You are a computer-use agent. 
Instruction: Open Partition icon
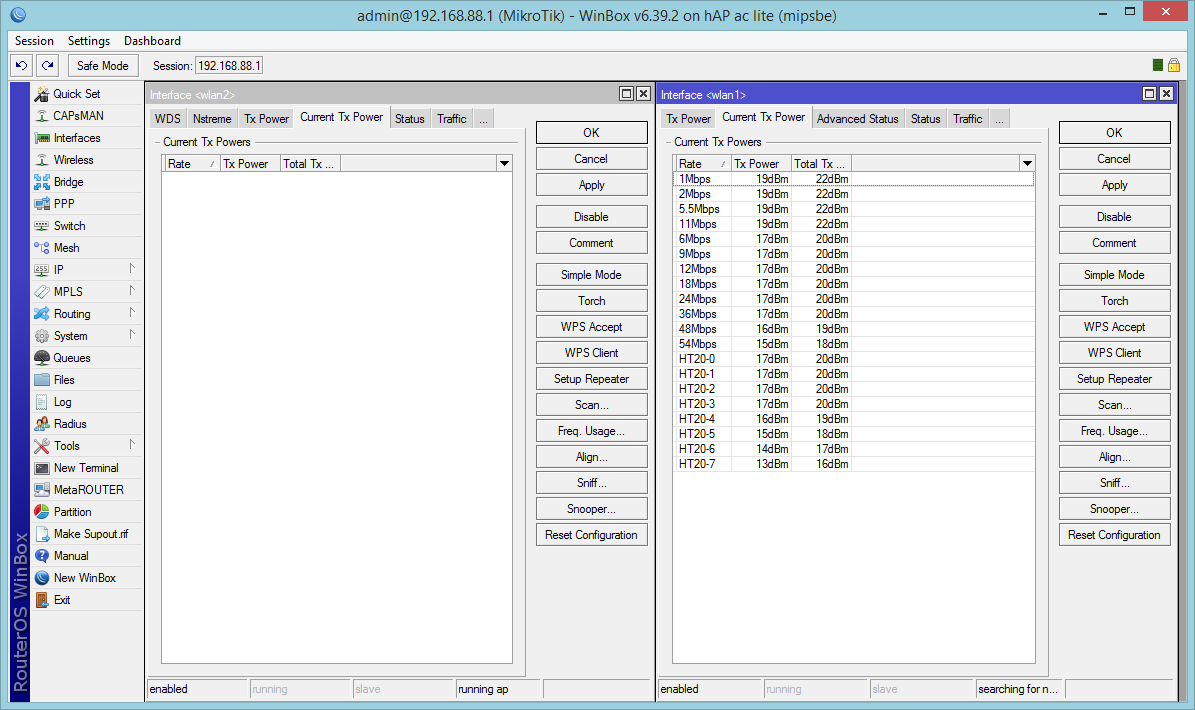tap(42, 512)
